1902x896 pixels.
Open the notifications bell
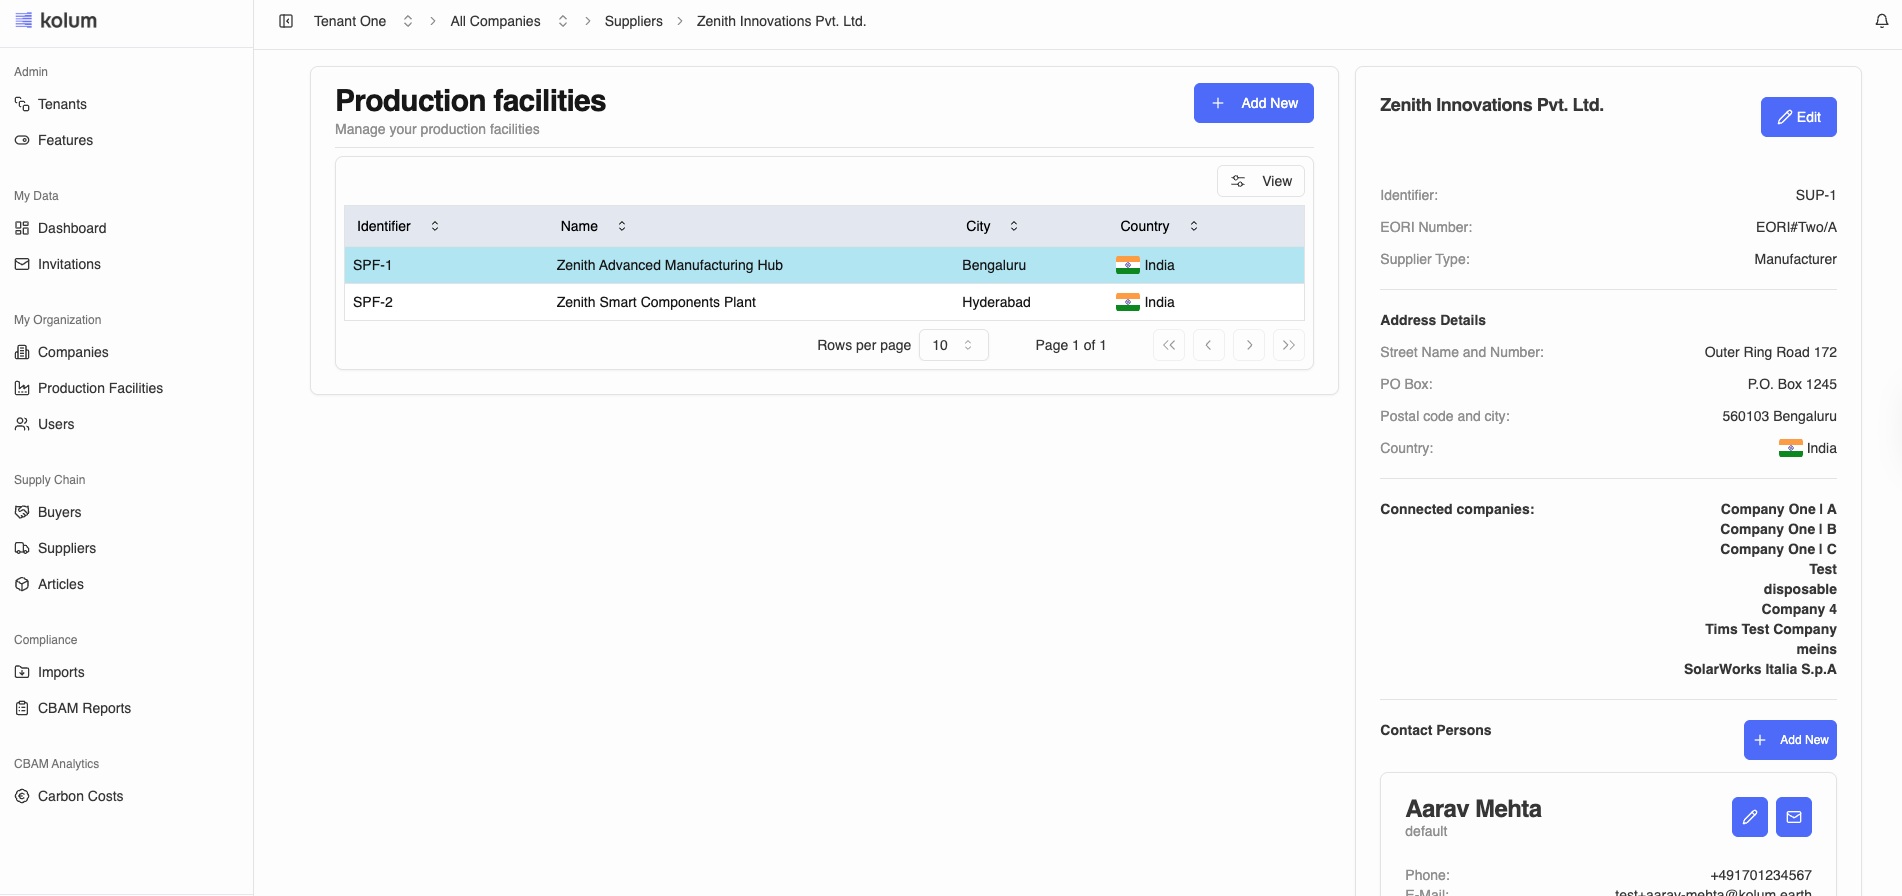point(1881,21)
